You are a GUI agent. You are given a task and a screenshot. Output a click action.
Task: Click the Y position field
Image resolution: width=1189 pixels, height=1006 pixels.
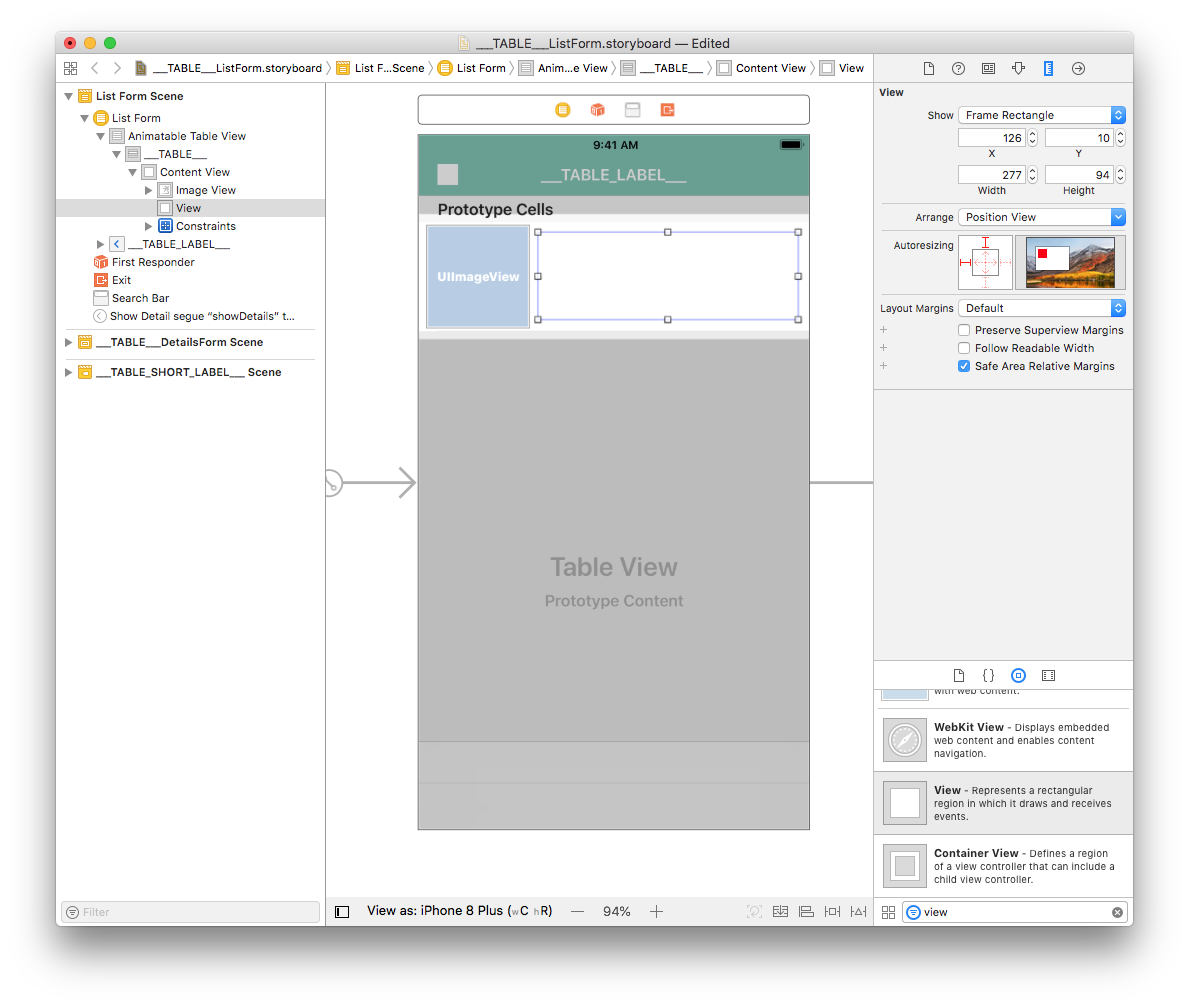1079,137
